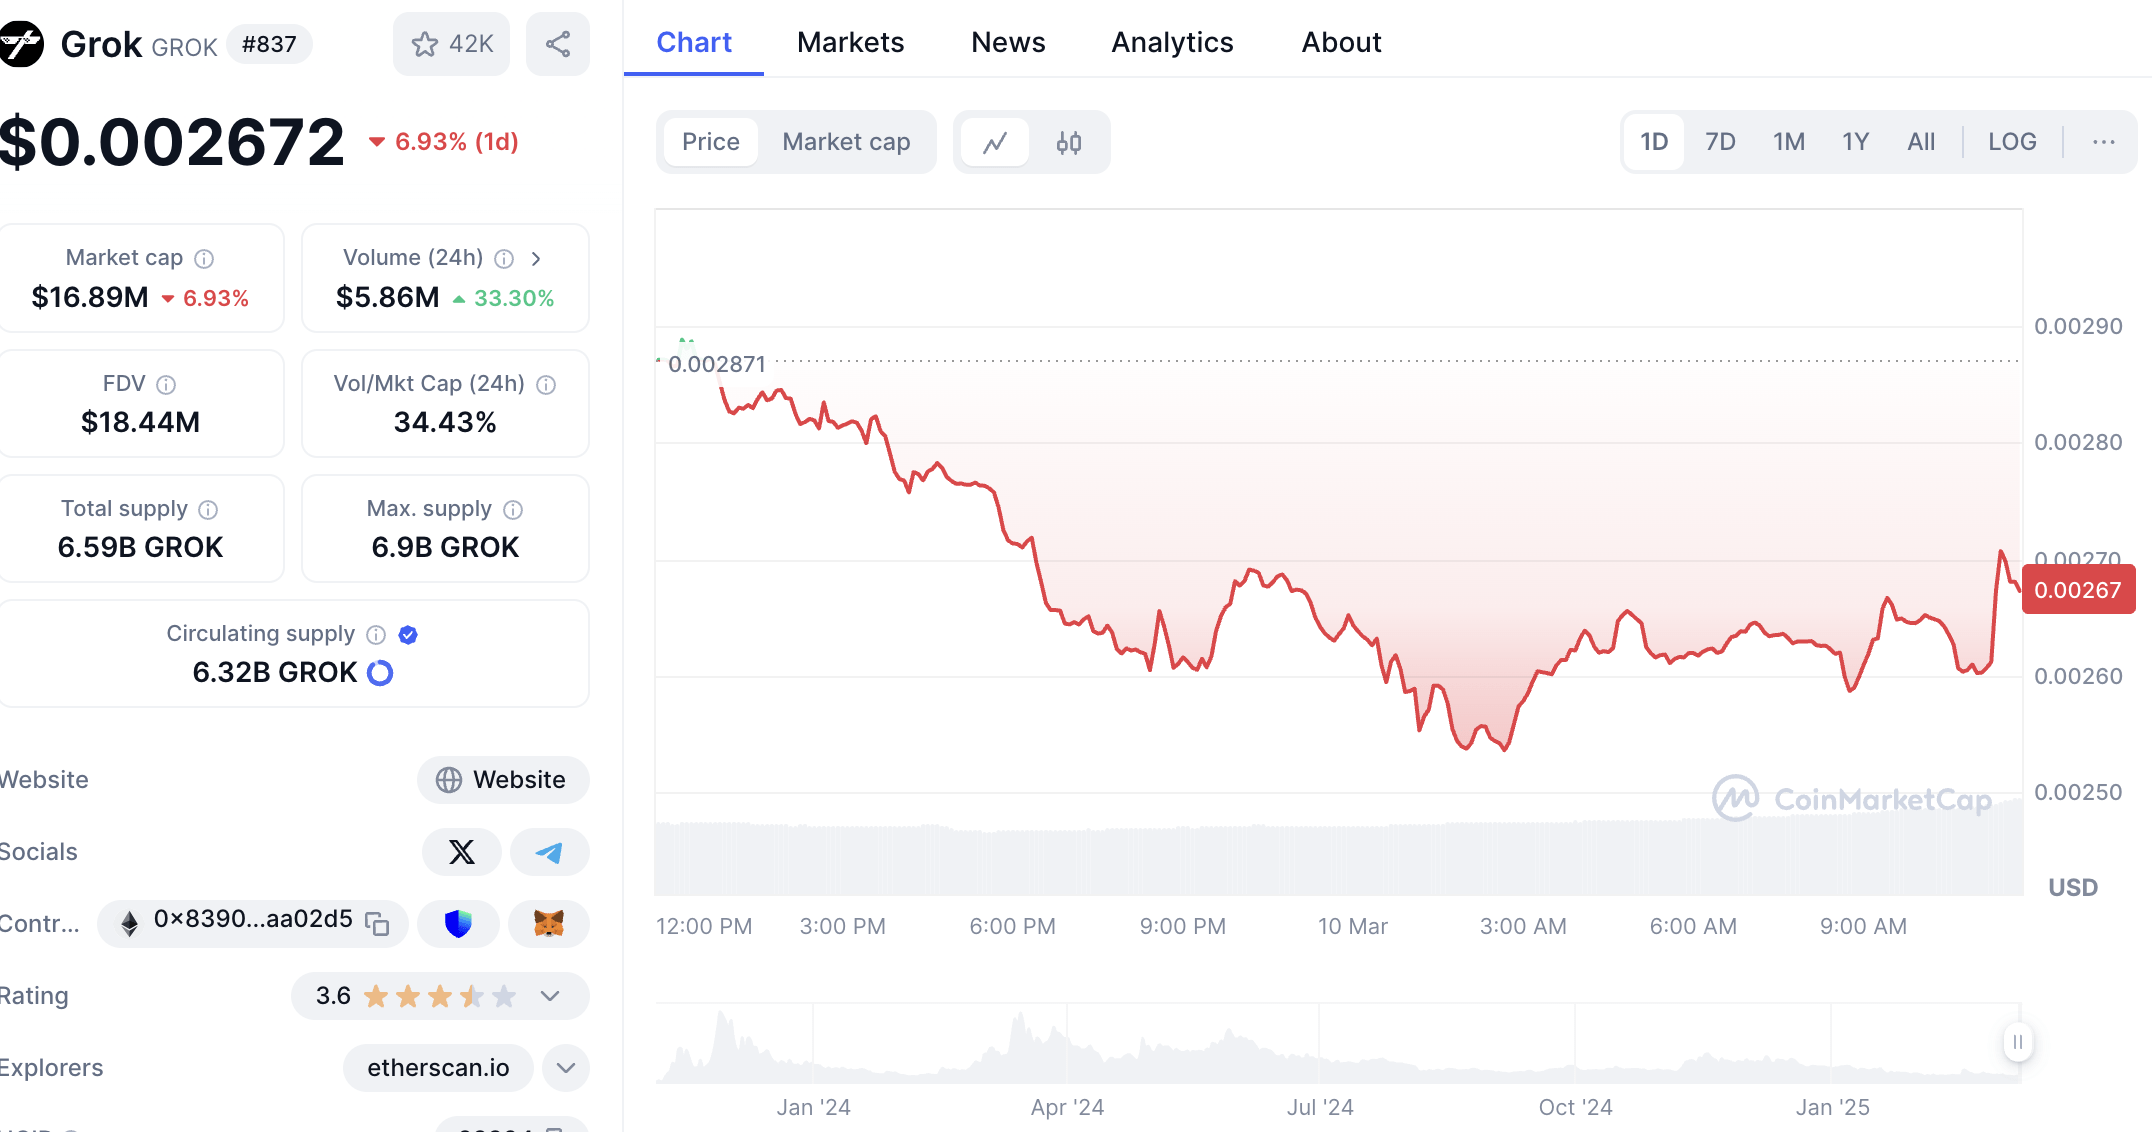Image resolution: width=2152 pixels, height=1132 pixels.
Task: Copy the contract address 0x8390...aa02d5
Action: (x=377, y=923)
